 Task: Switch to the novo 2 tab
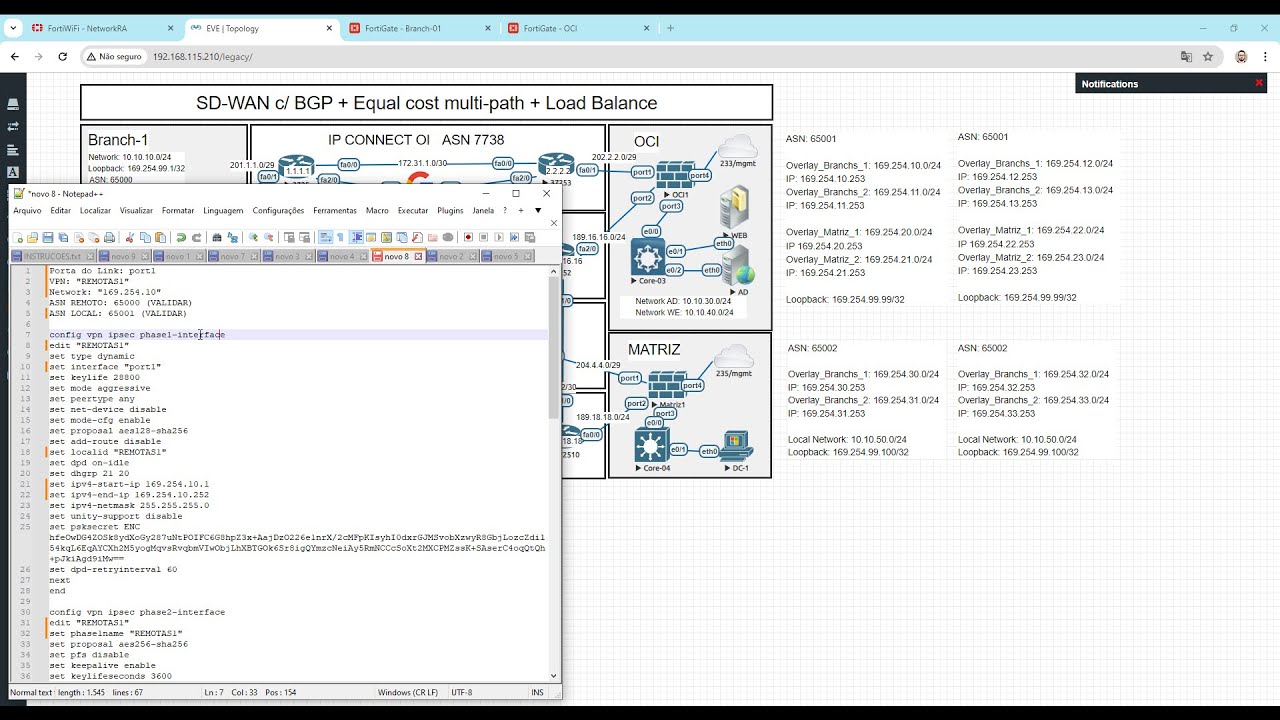(x=452, y=256)
